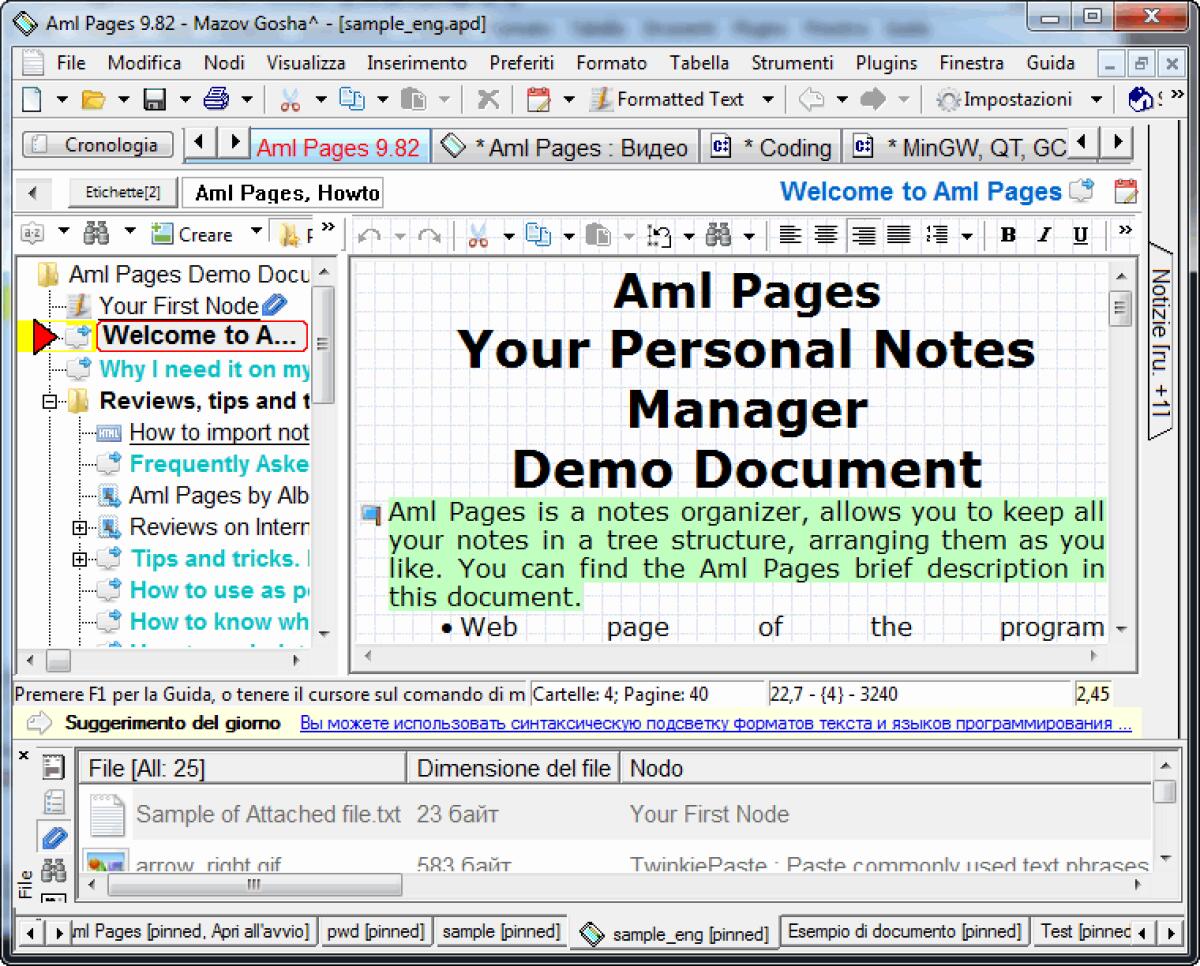Image resolution: width=1200 pixels, height=966 pixels.
Task: Click the Cronologia button
Action: [96, 145]
